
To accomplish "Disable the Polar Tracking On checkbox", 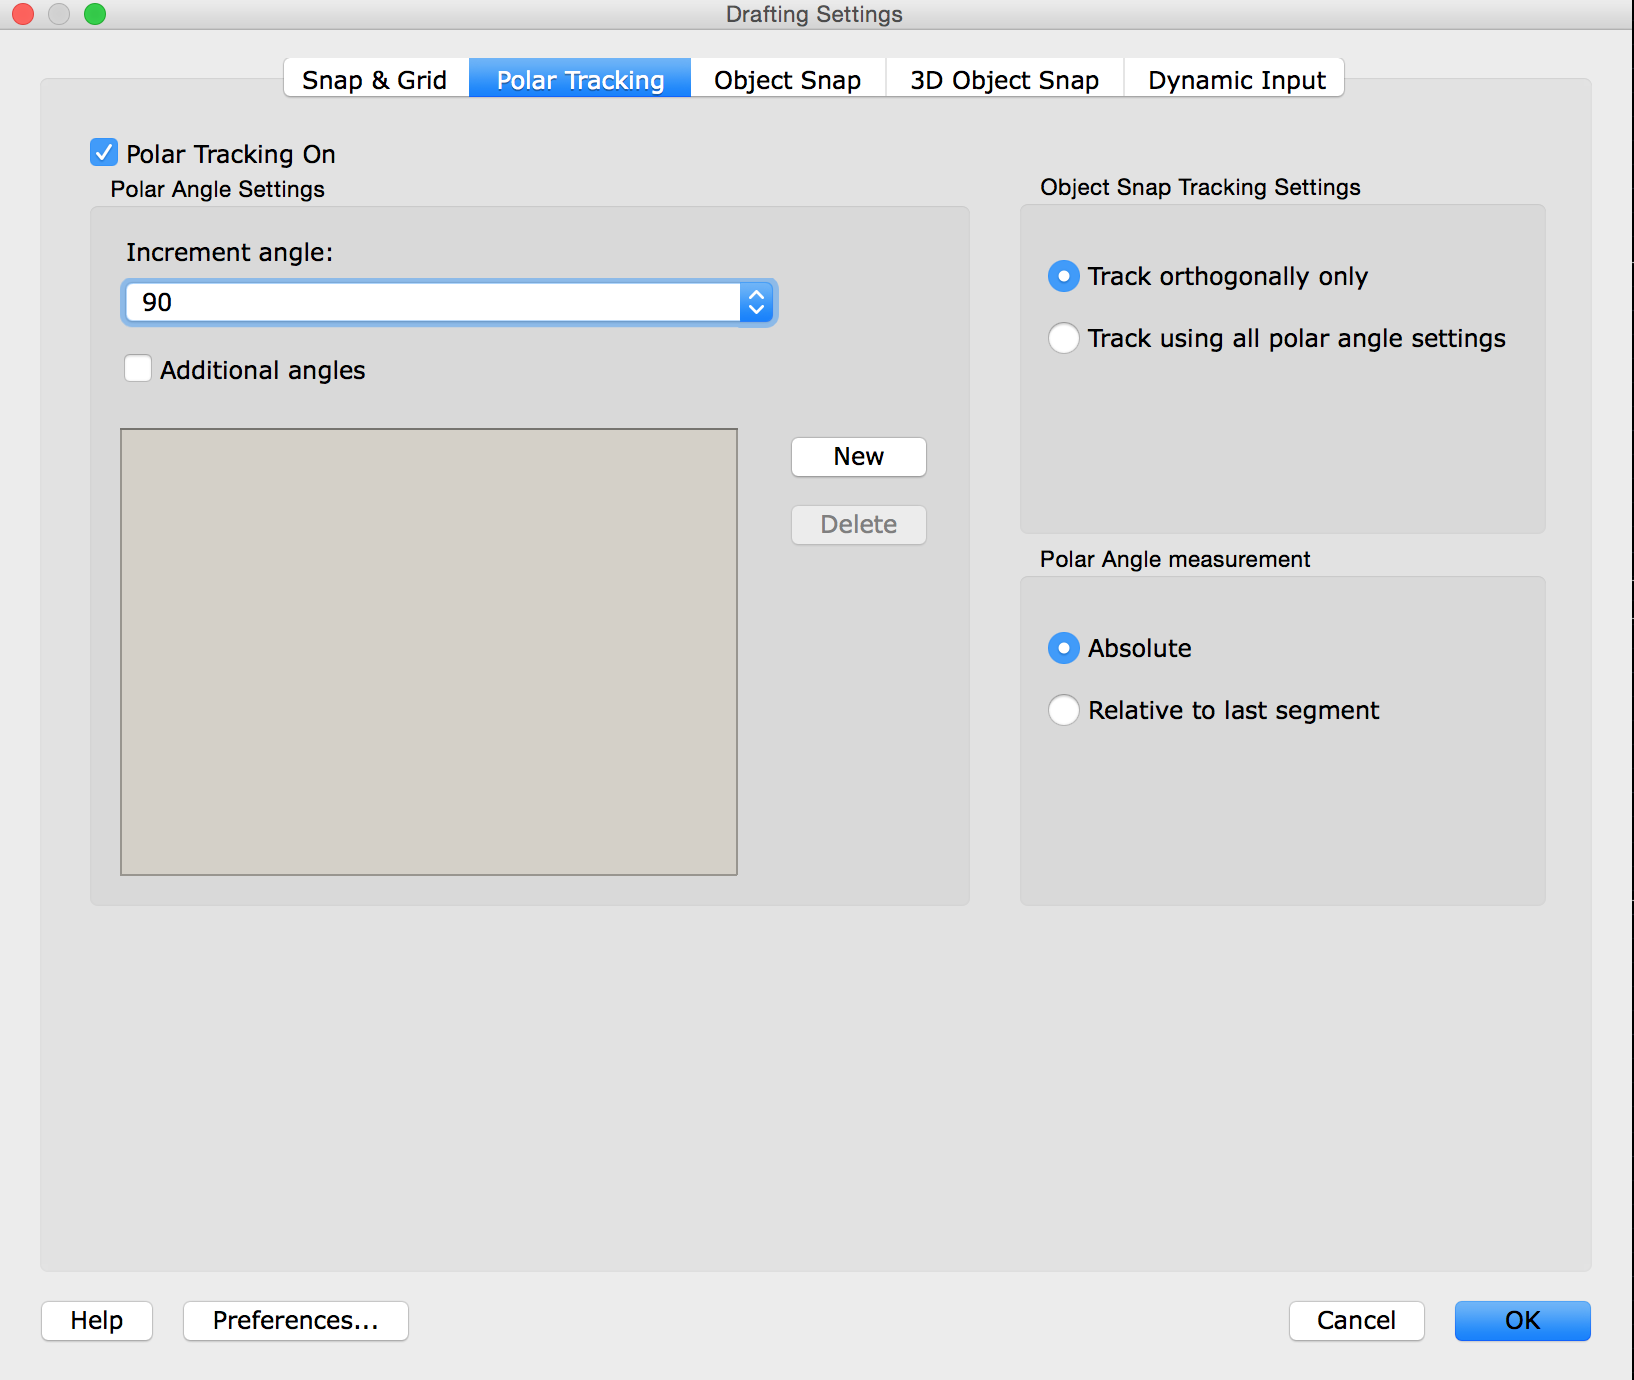I will [x=104, y=153].
